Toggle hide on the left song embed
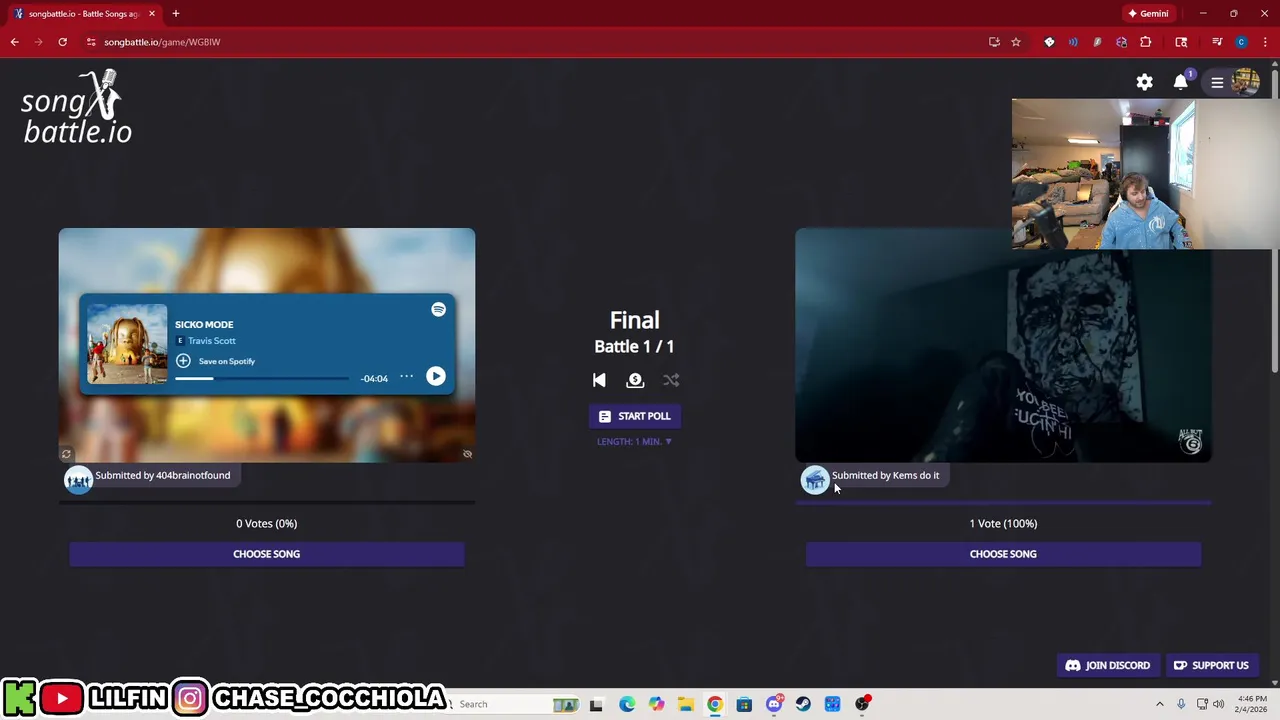The image size is (1280, 720). tap(467, 454)
